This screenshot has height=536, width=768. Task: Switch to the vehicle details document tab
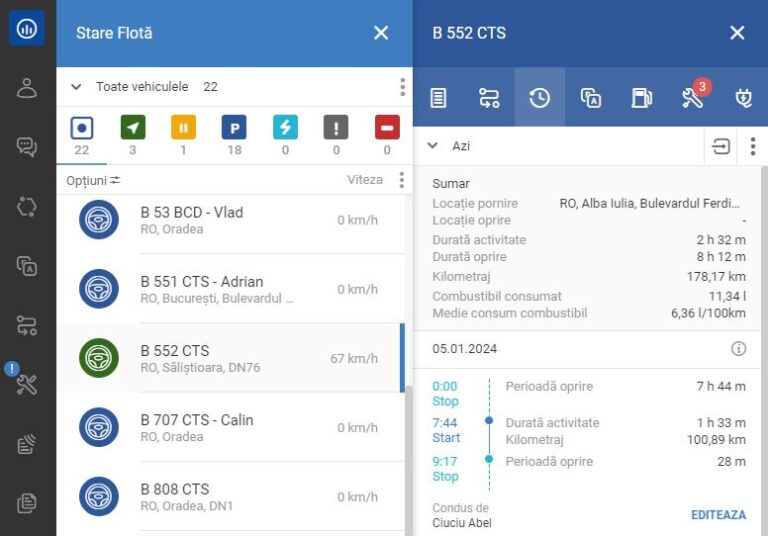pyautogui.click(x=438, y=97)
